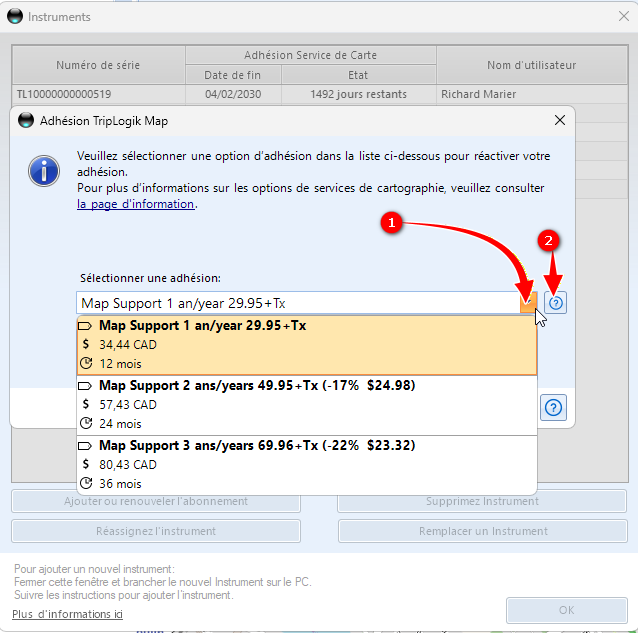Click the 36 mois duration line
Viewport: 638px width, 633px height.
pos(120,484)
